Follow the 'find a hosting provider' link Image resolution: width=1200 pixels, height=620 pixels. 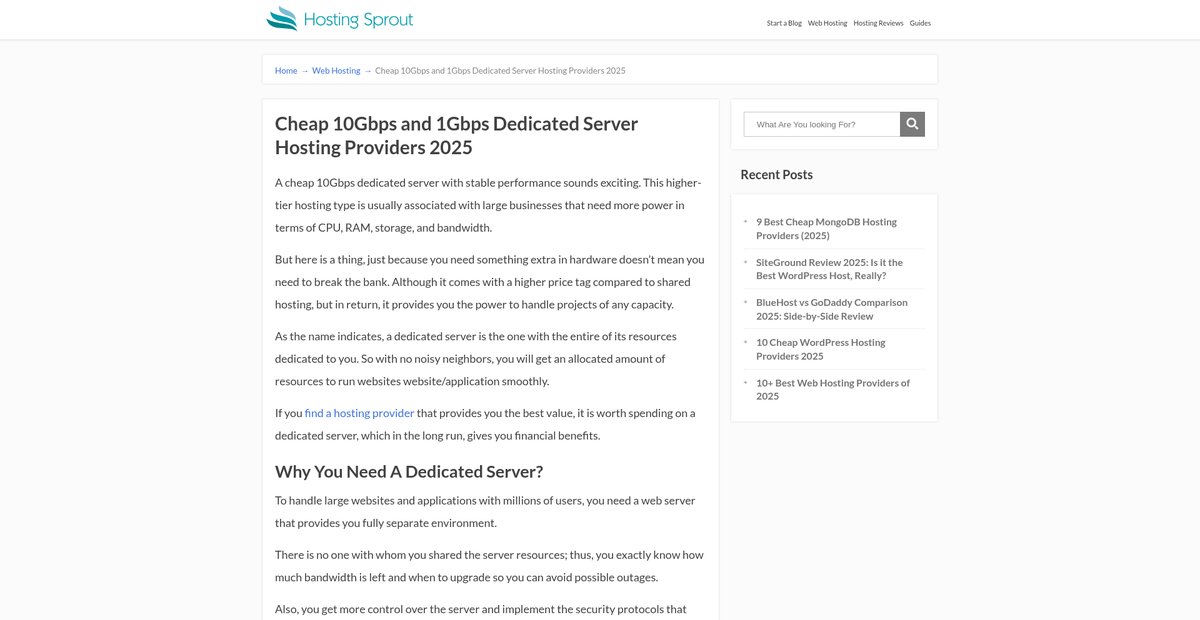pos(359,413)
